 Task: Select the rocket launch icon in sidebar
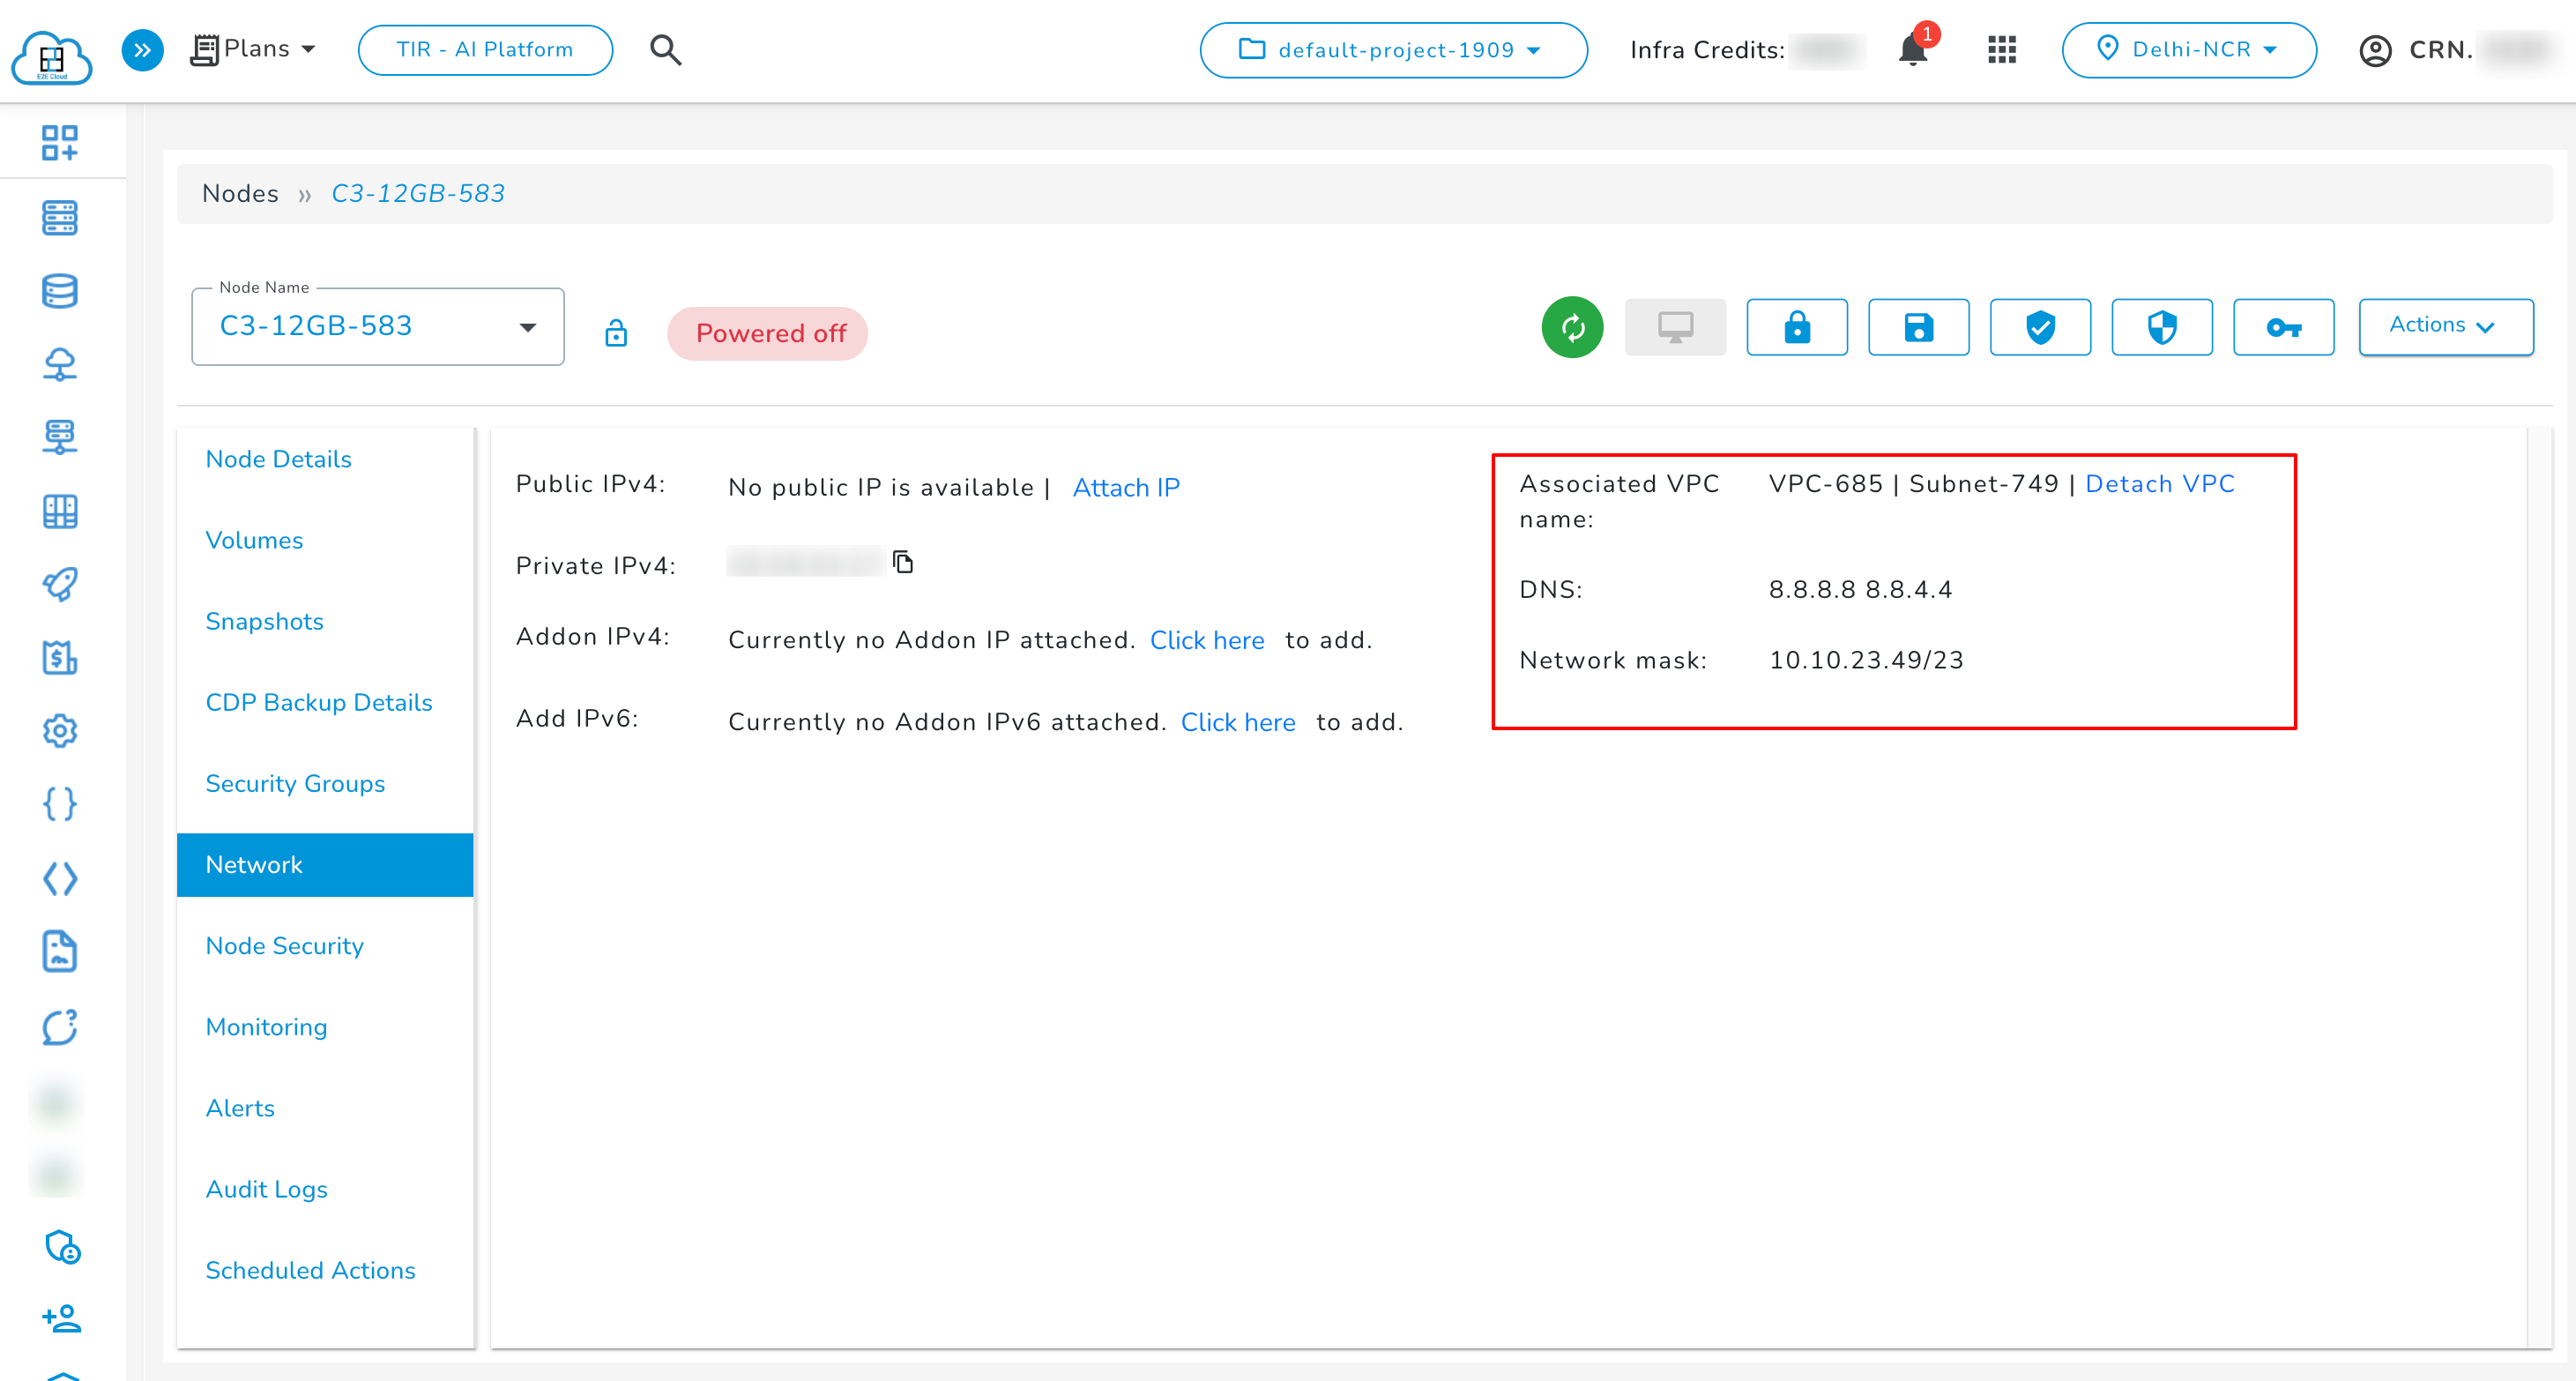click(x=59, y=584)
